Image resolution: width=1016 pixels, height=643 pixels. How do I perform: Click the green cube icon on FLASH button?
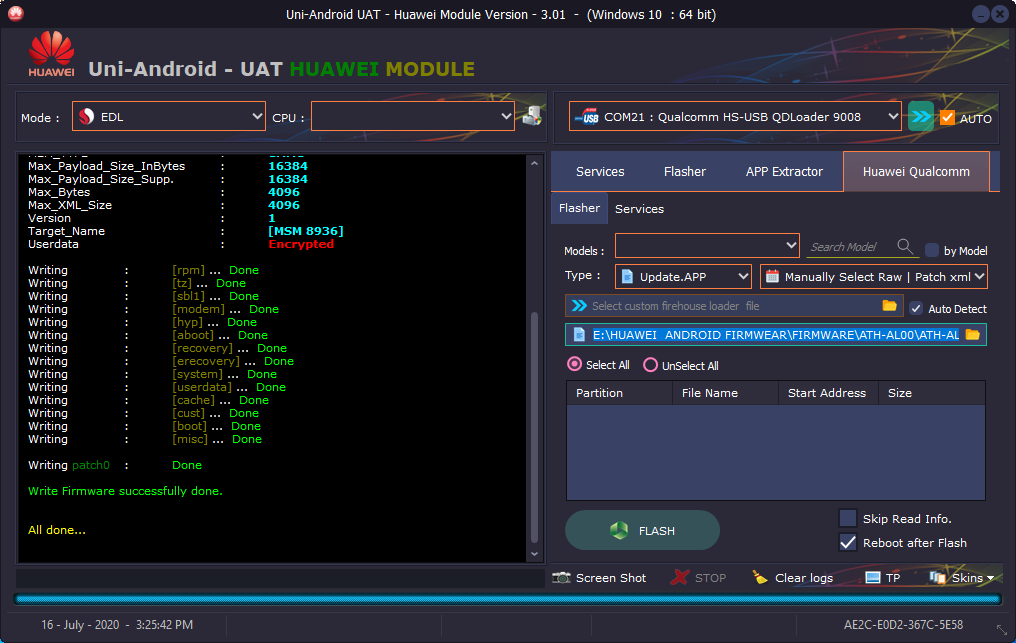[619, 531]
